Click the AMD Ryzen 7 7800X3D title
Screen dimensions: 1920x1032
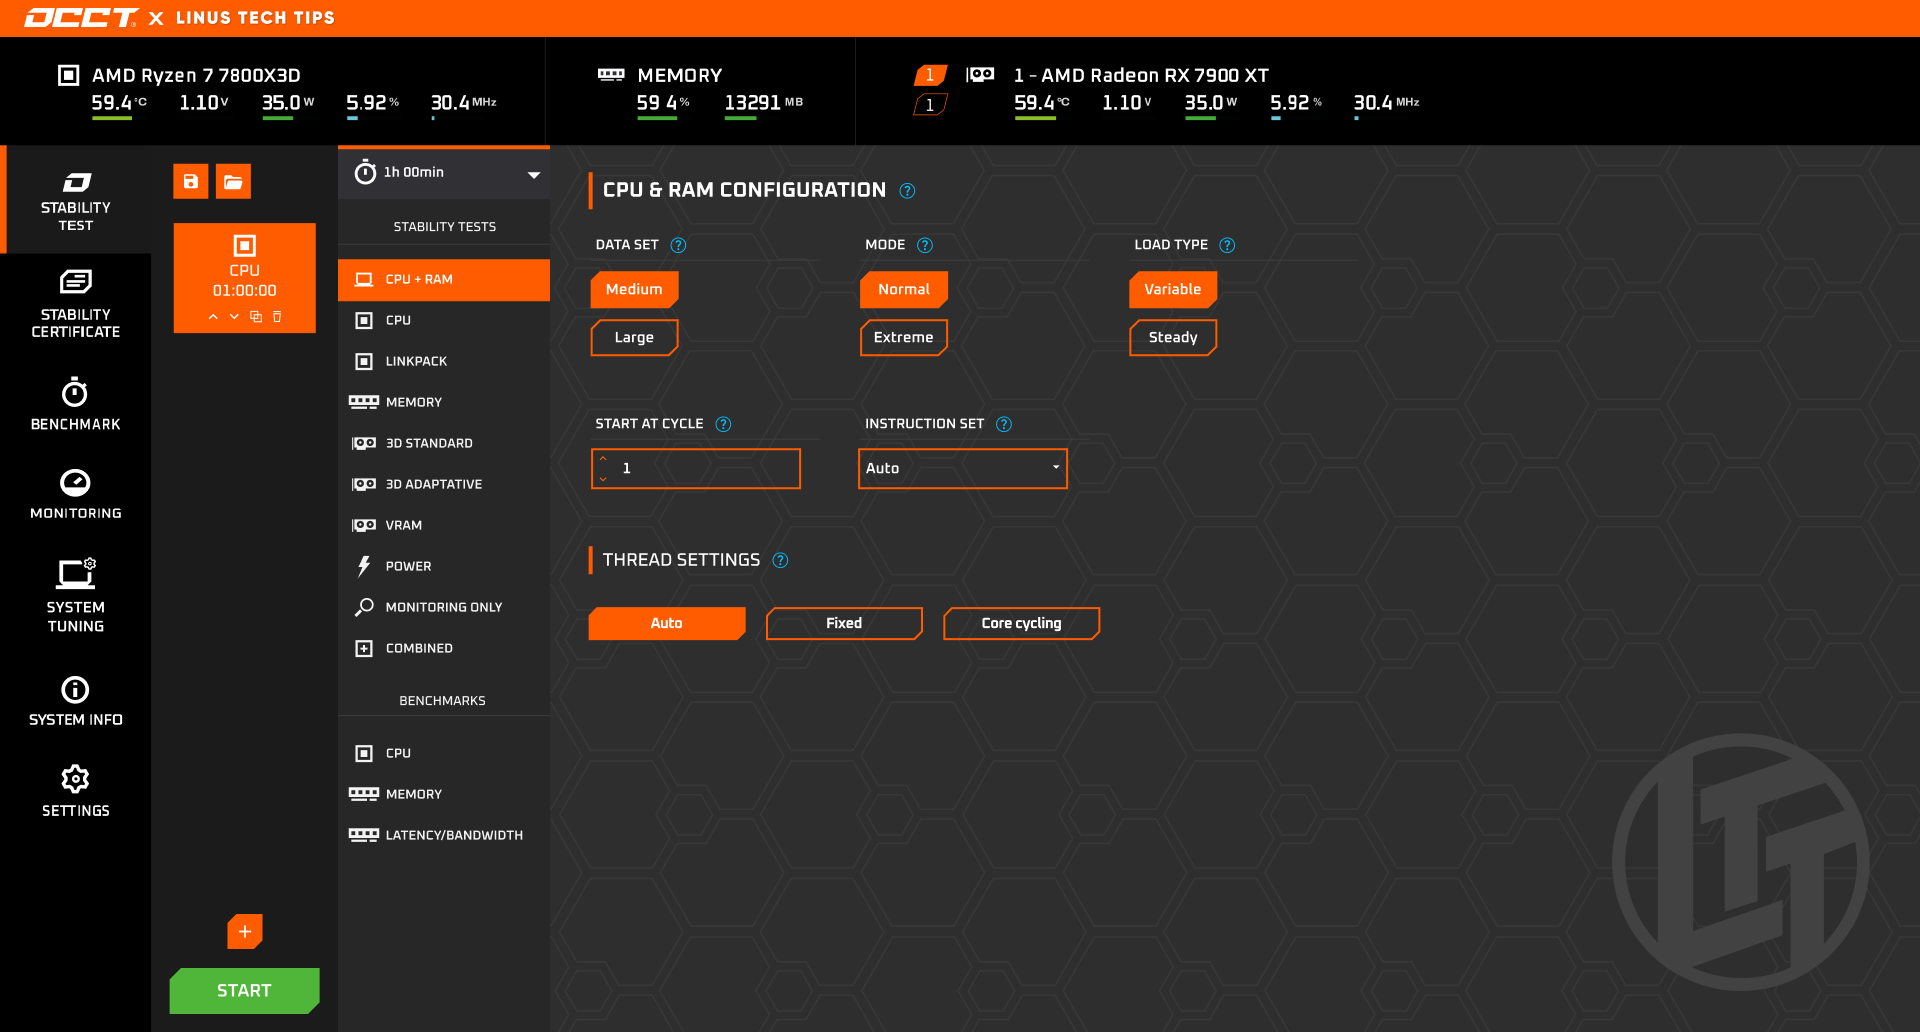click(196, 76)
